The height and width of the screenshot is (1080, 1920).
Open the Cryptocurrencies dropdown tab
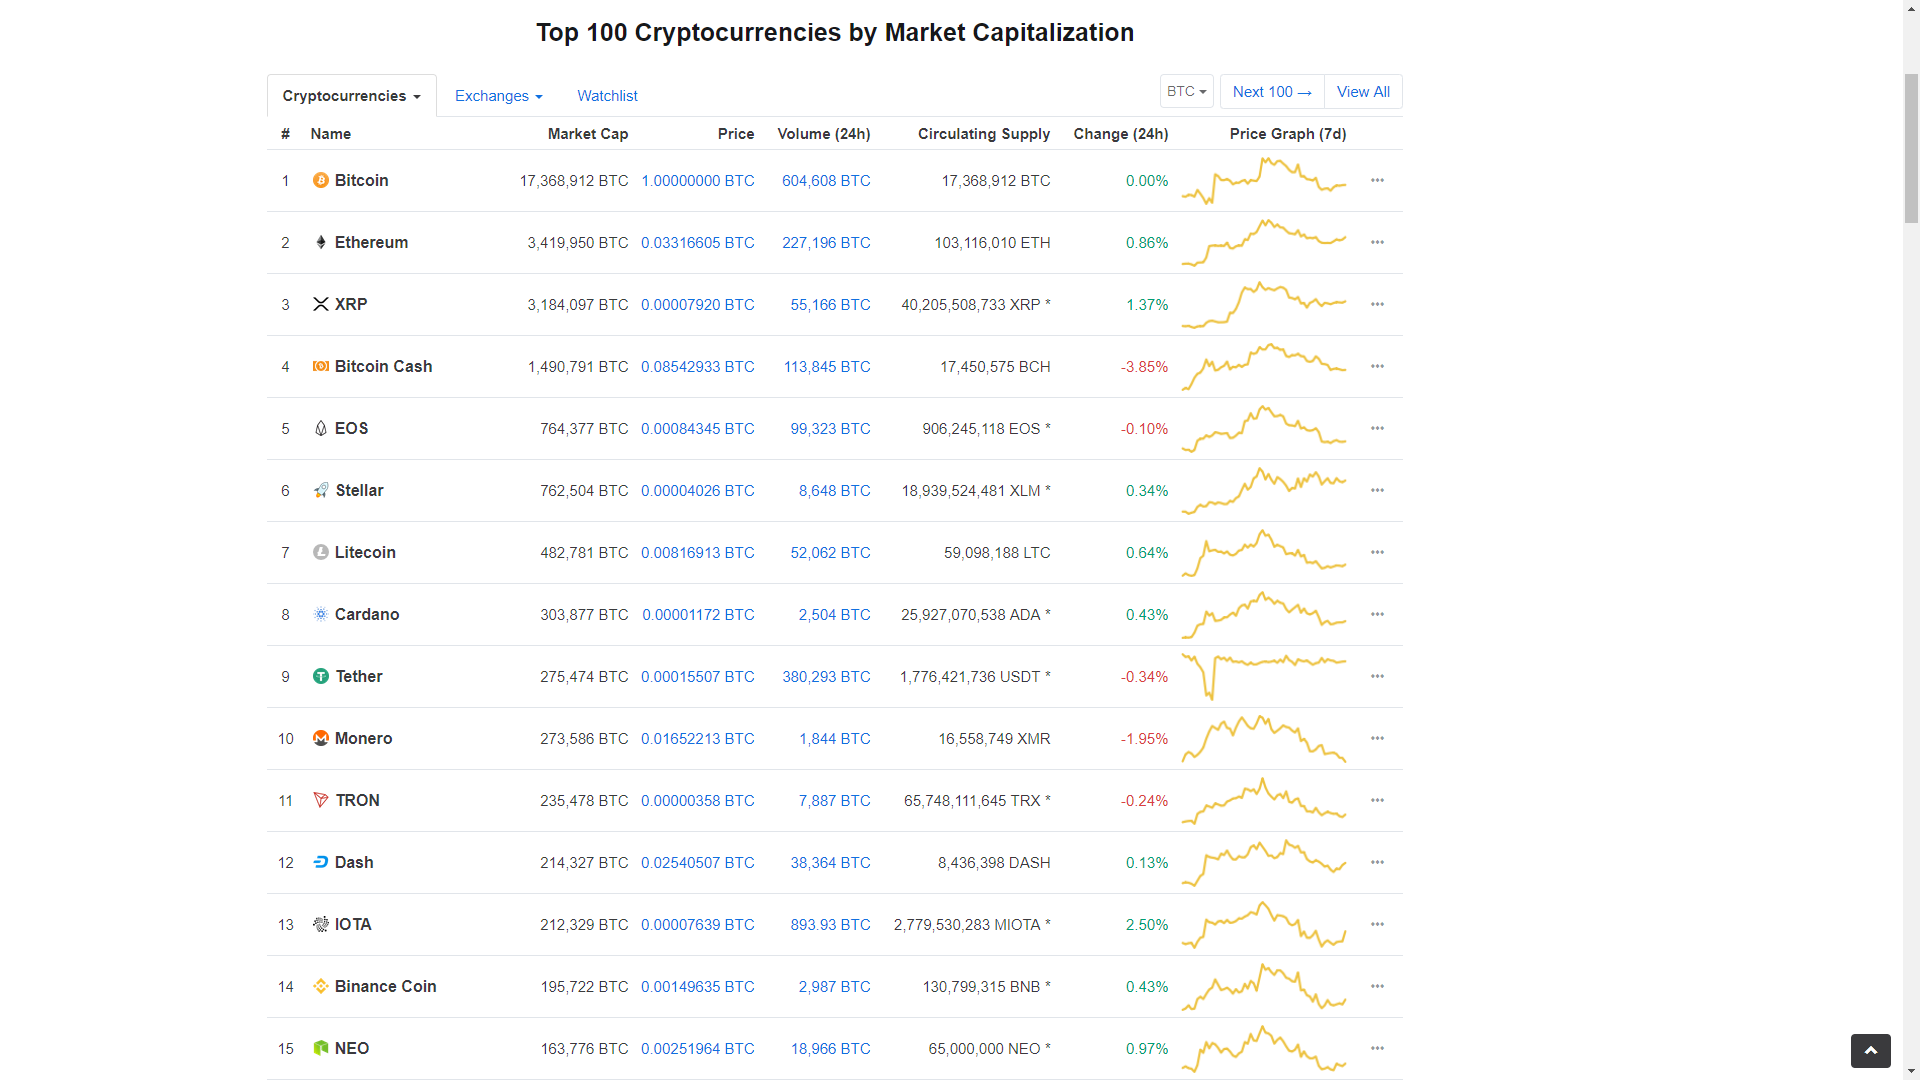pos(351,96)
